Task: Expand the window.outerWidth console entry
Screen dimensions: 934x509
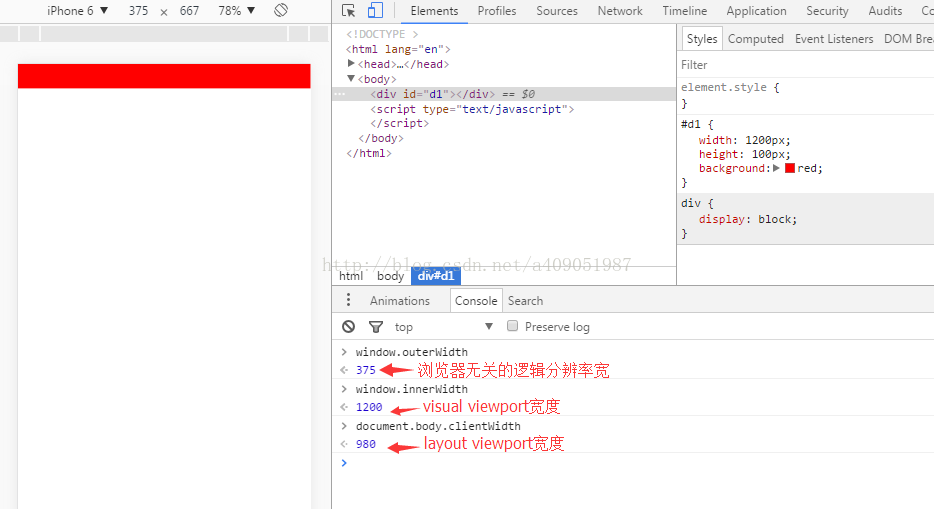Action: point(344,352)
